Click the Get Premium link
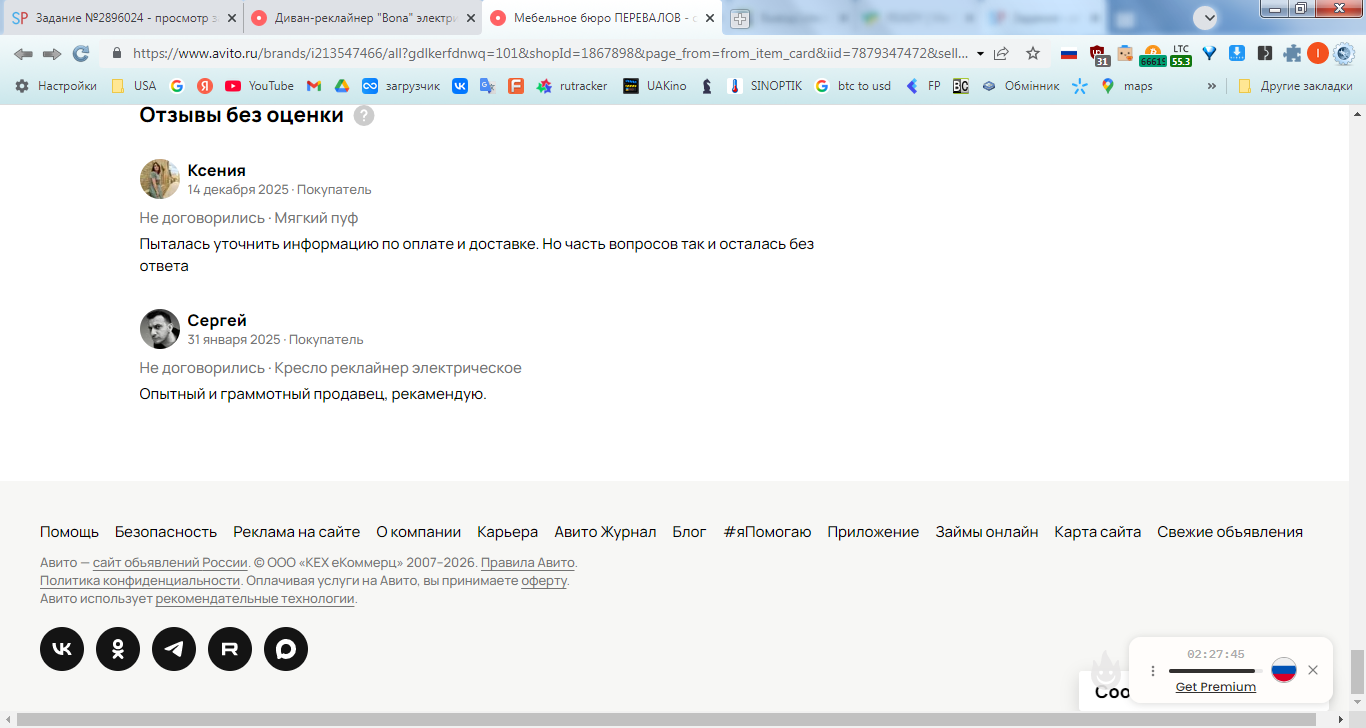Image resolution: width=1366 pixels, height=728 pixels. [1215, 687]
